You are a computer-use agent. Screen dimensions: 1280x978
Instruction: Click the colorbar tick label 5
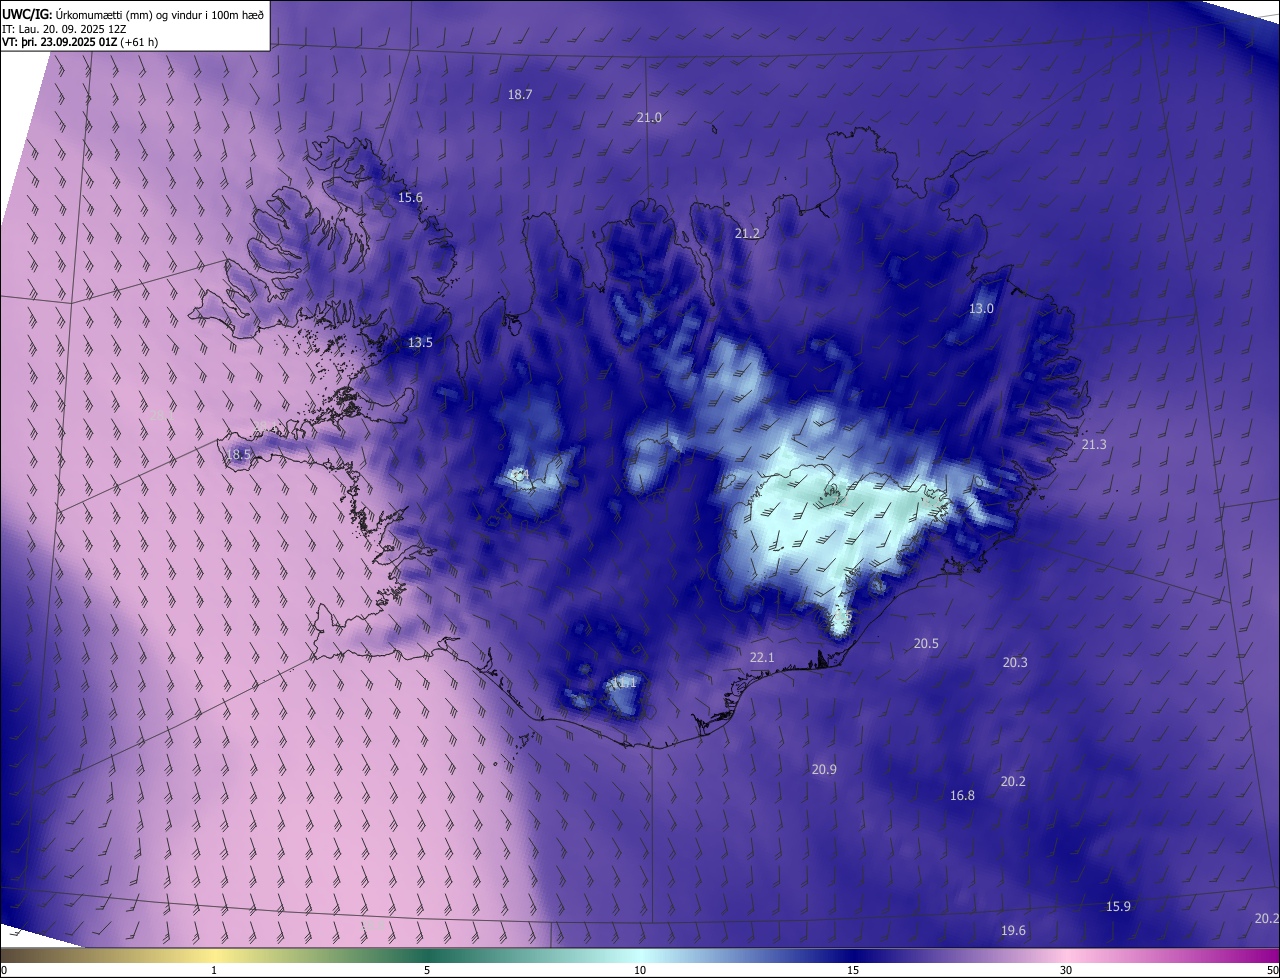[427, 971]
